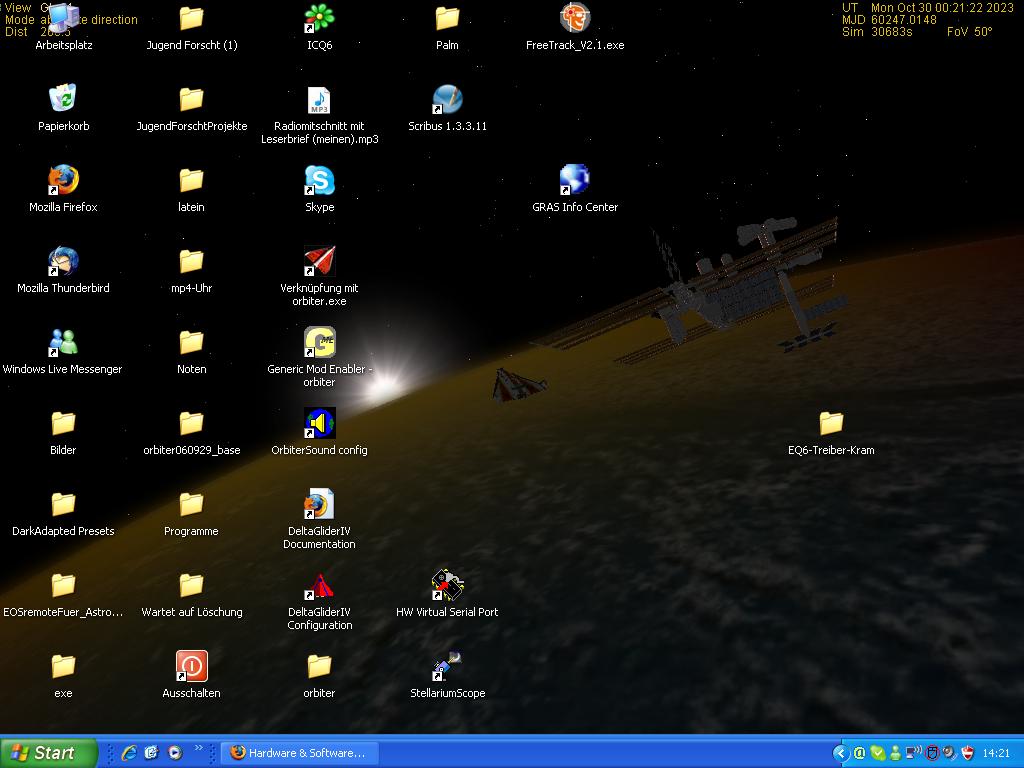Click the Papierkorb recycle bin
This screenshot has height=768, width=1024.
63,100
